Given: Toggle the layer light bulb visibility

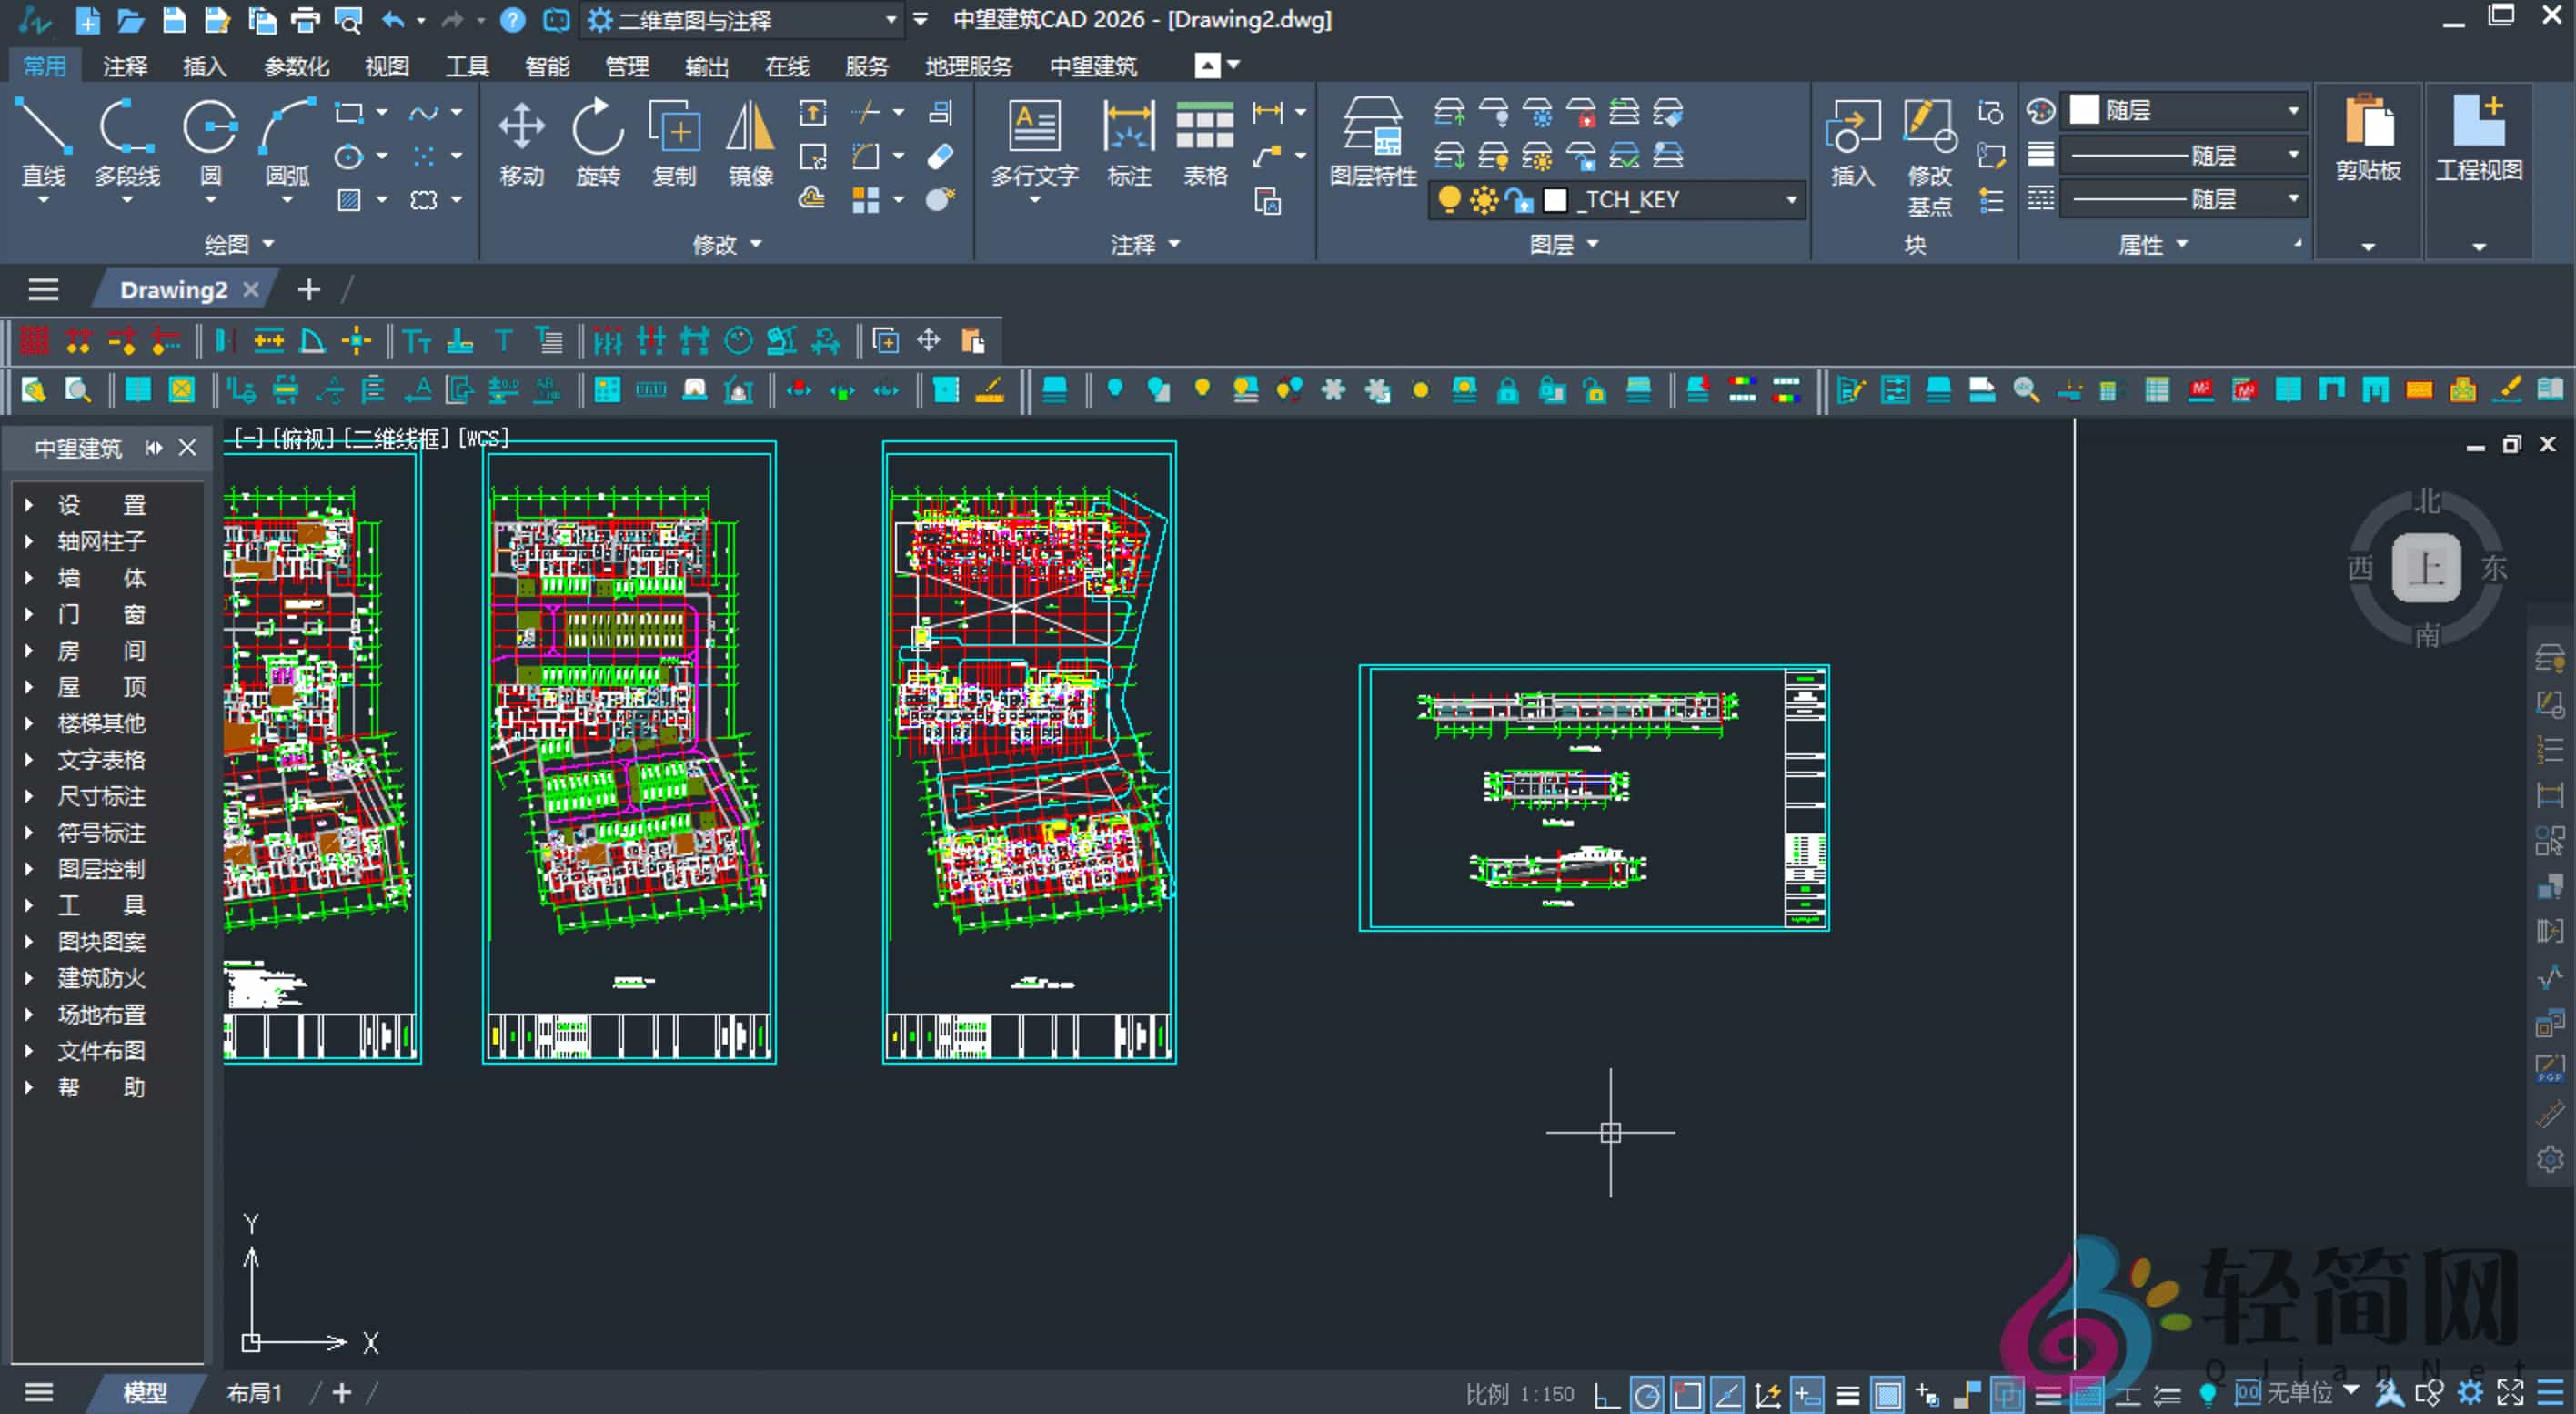Looking at the screenshot, I should (x=1448, y=199).
